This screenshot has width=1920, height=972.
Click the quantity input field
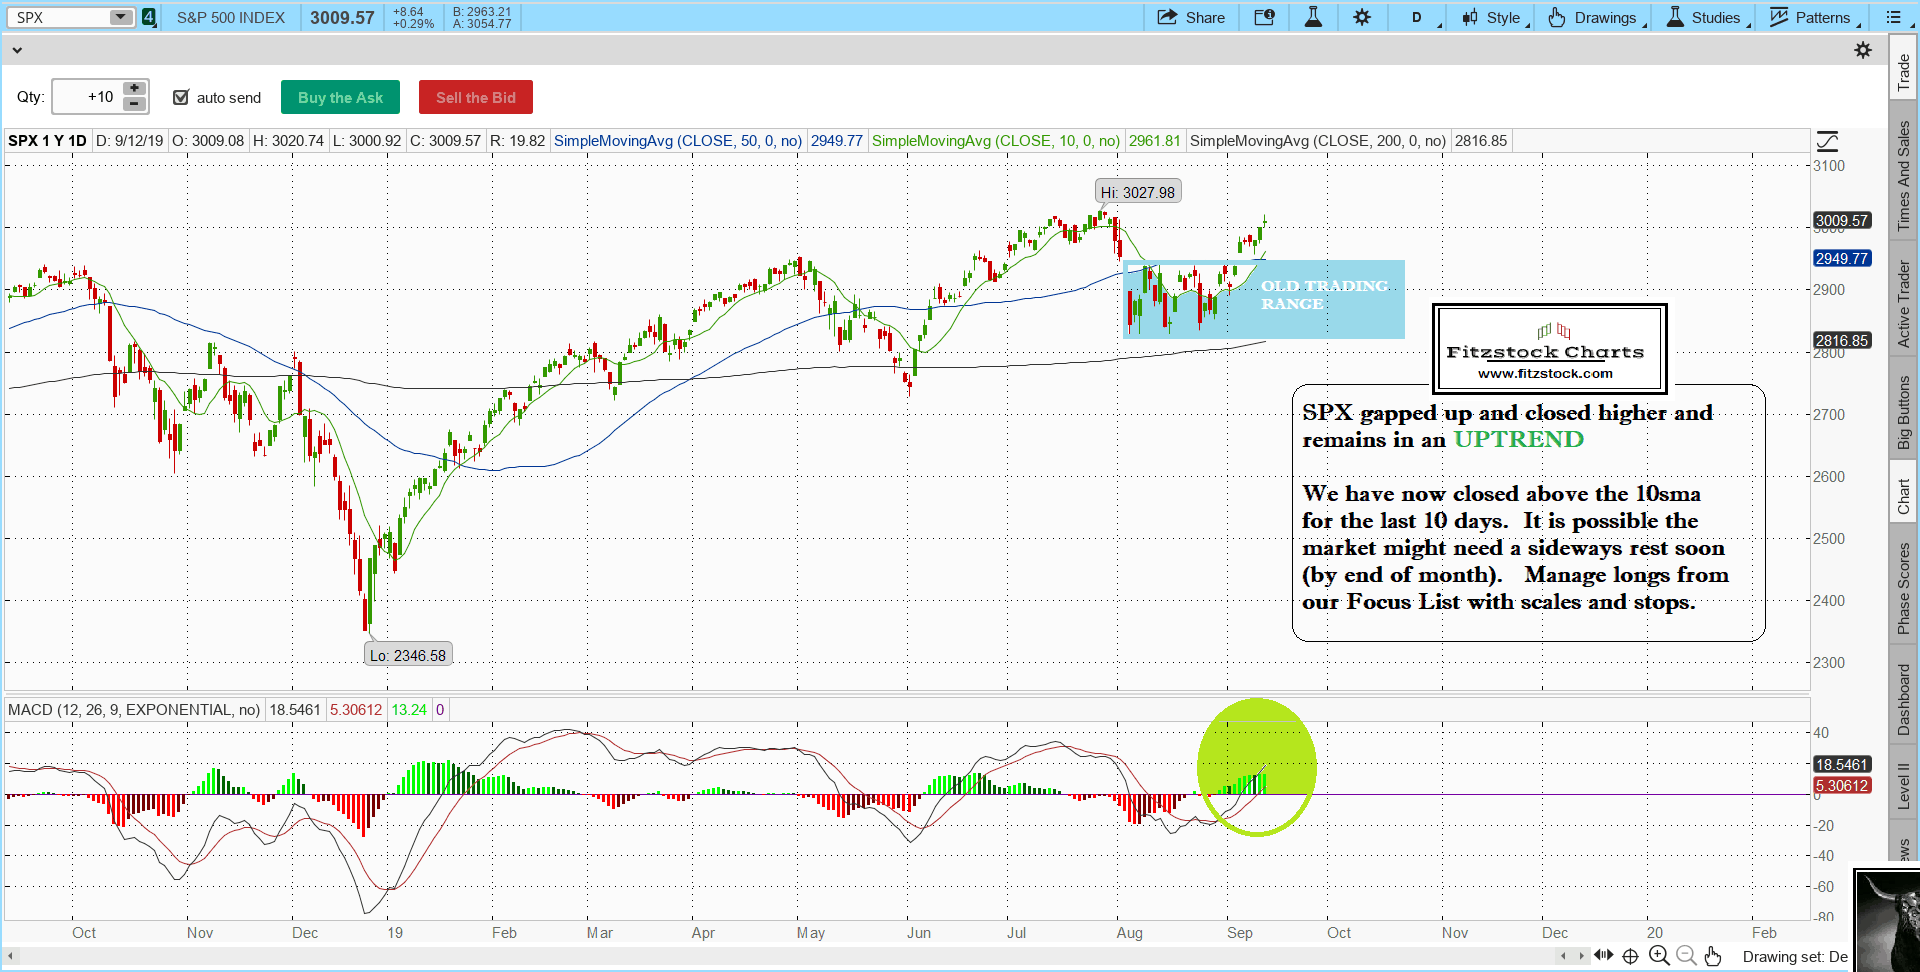(86, 97)
